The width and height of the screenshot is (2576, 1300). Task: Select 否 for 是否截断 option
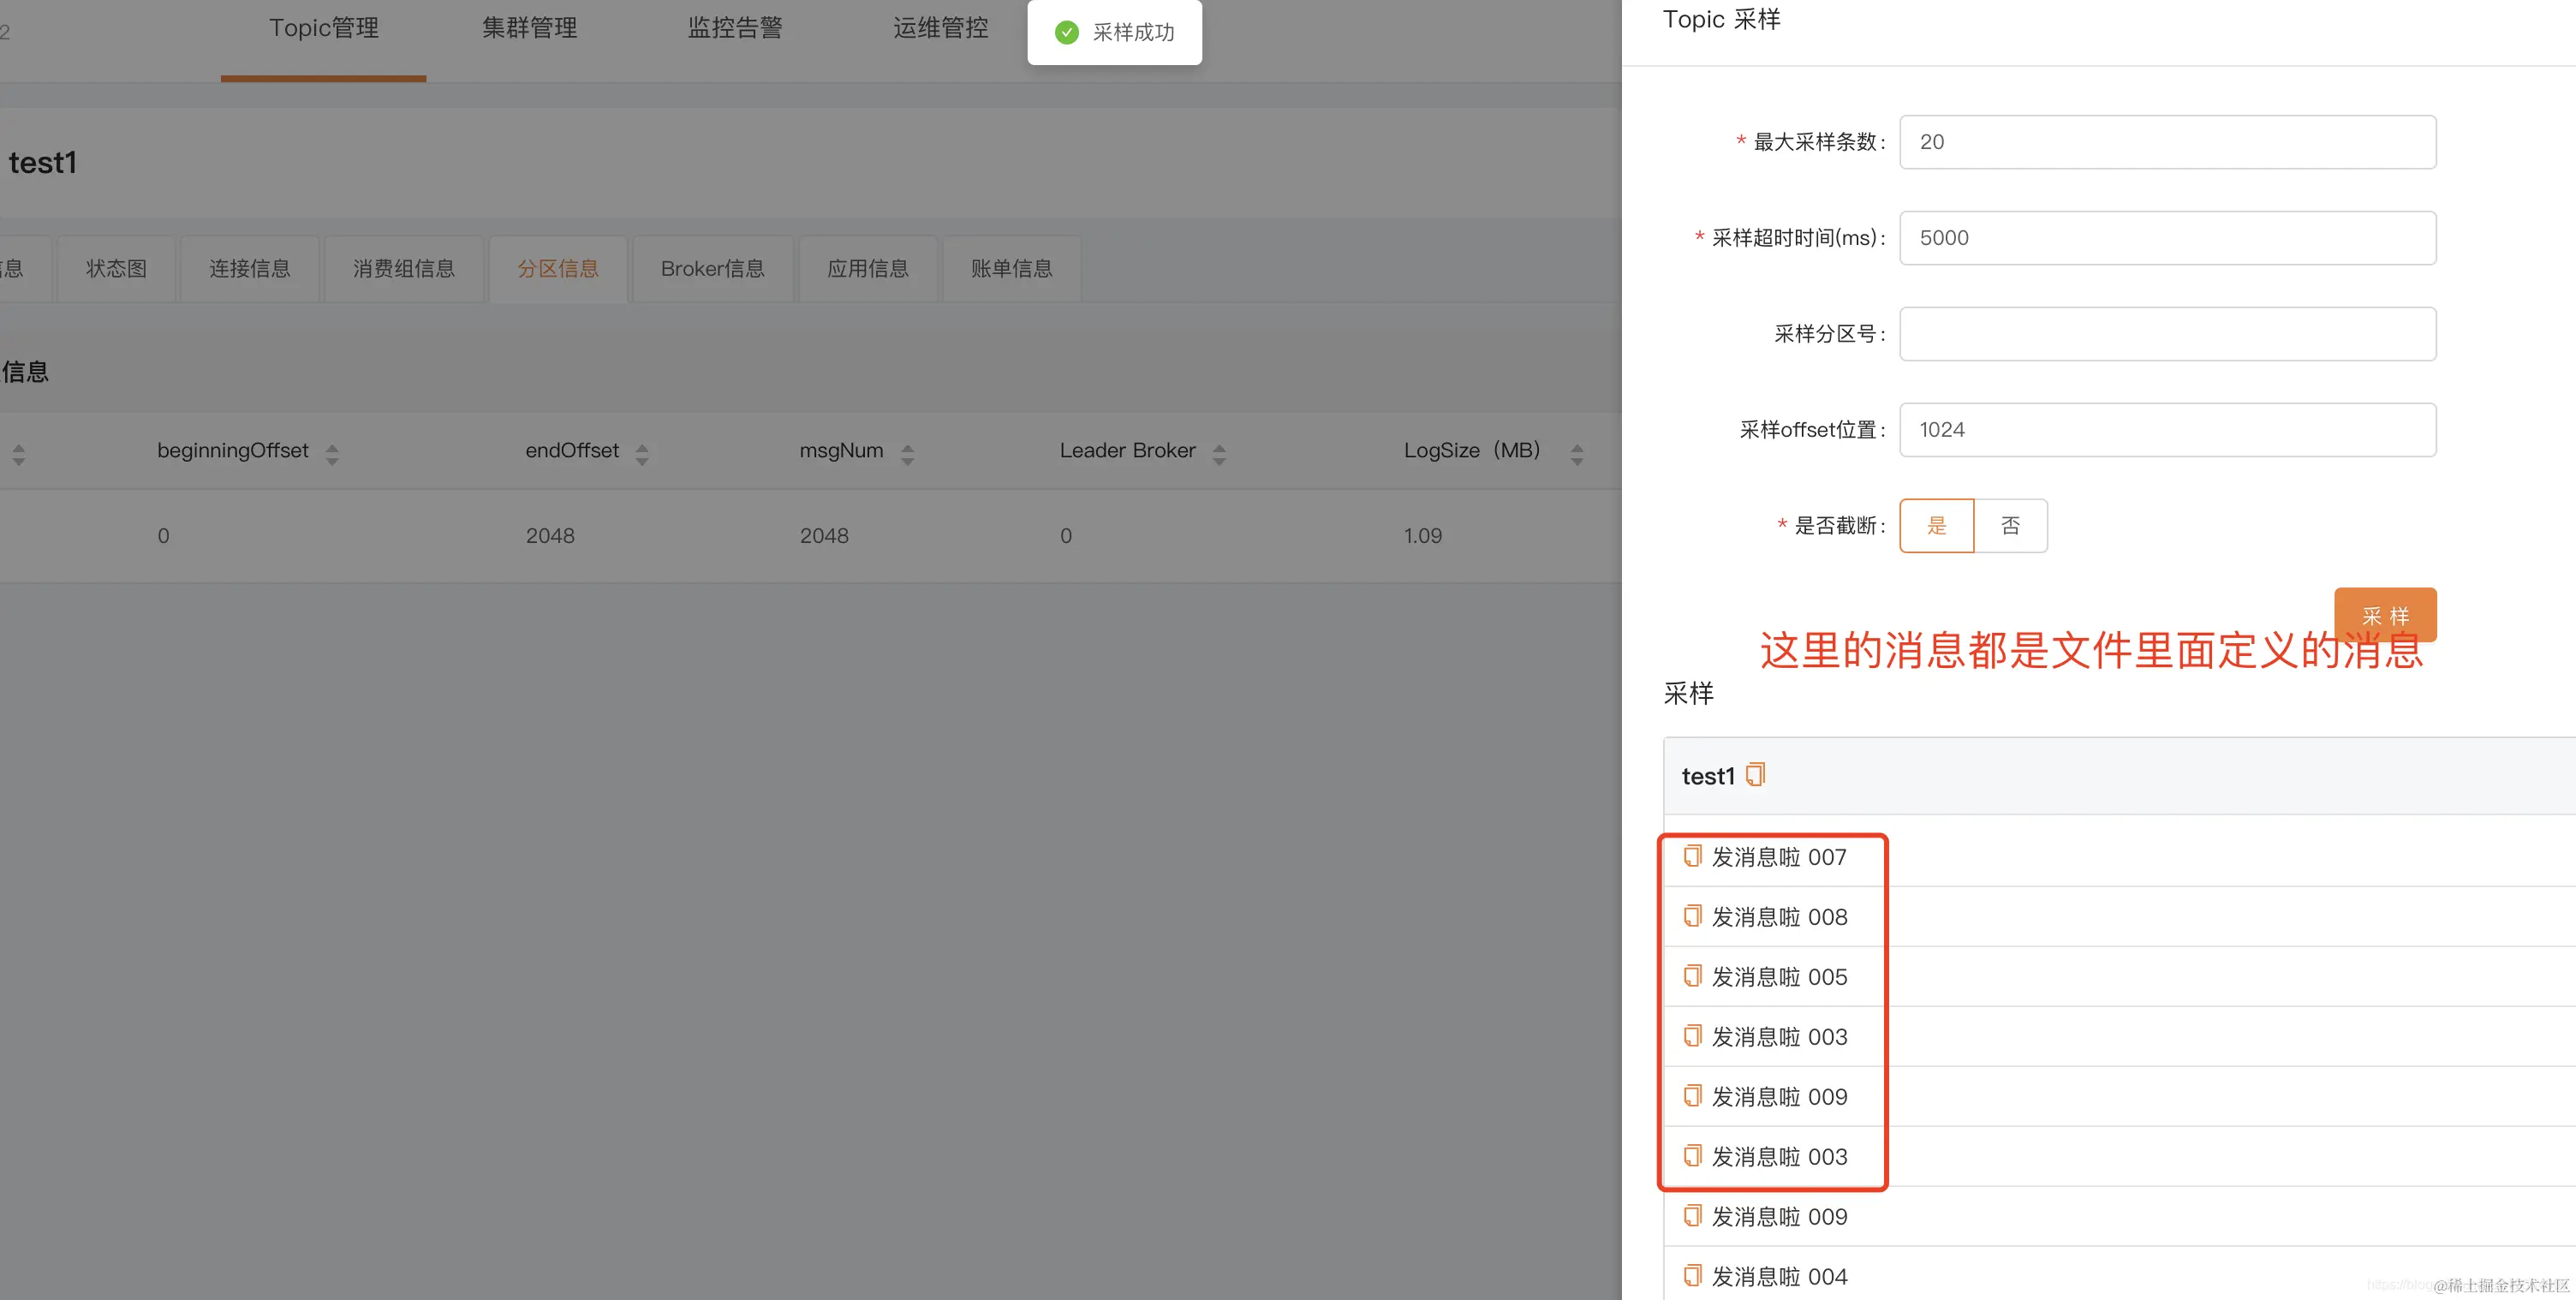click(2010, 525)
